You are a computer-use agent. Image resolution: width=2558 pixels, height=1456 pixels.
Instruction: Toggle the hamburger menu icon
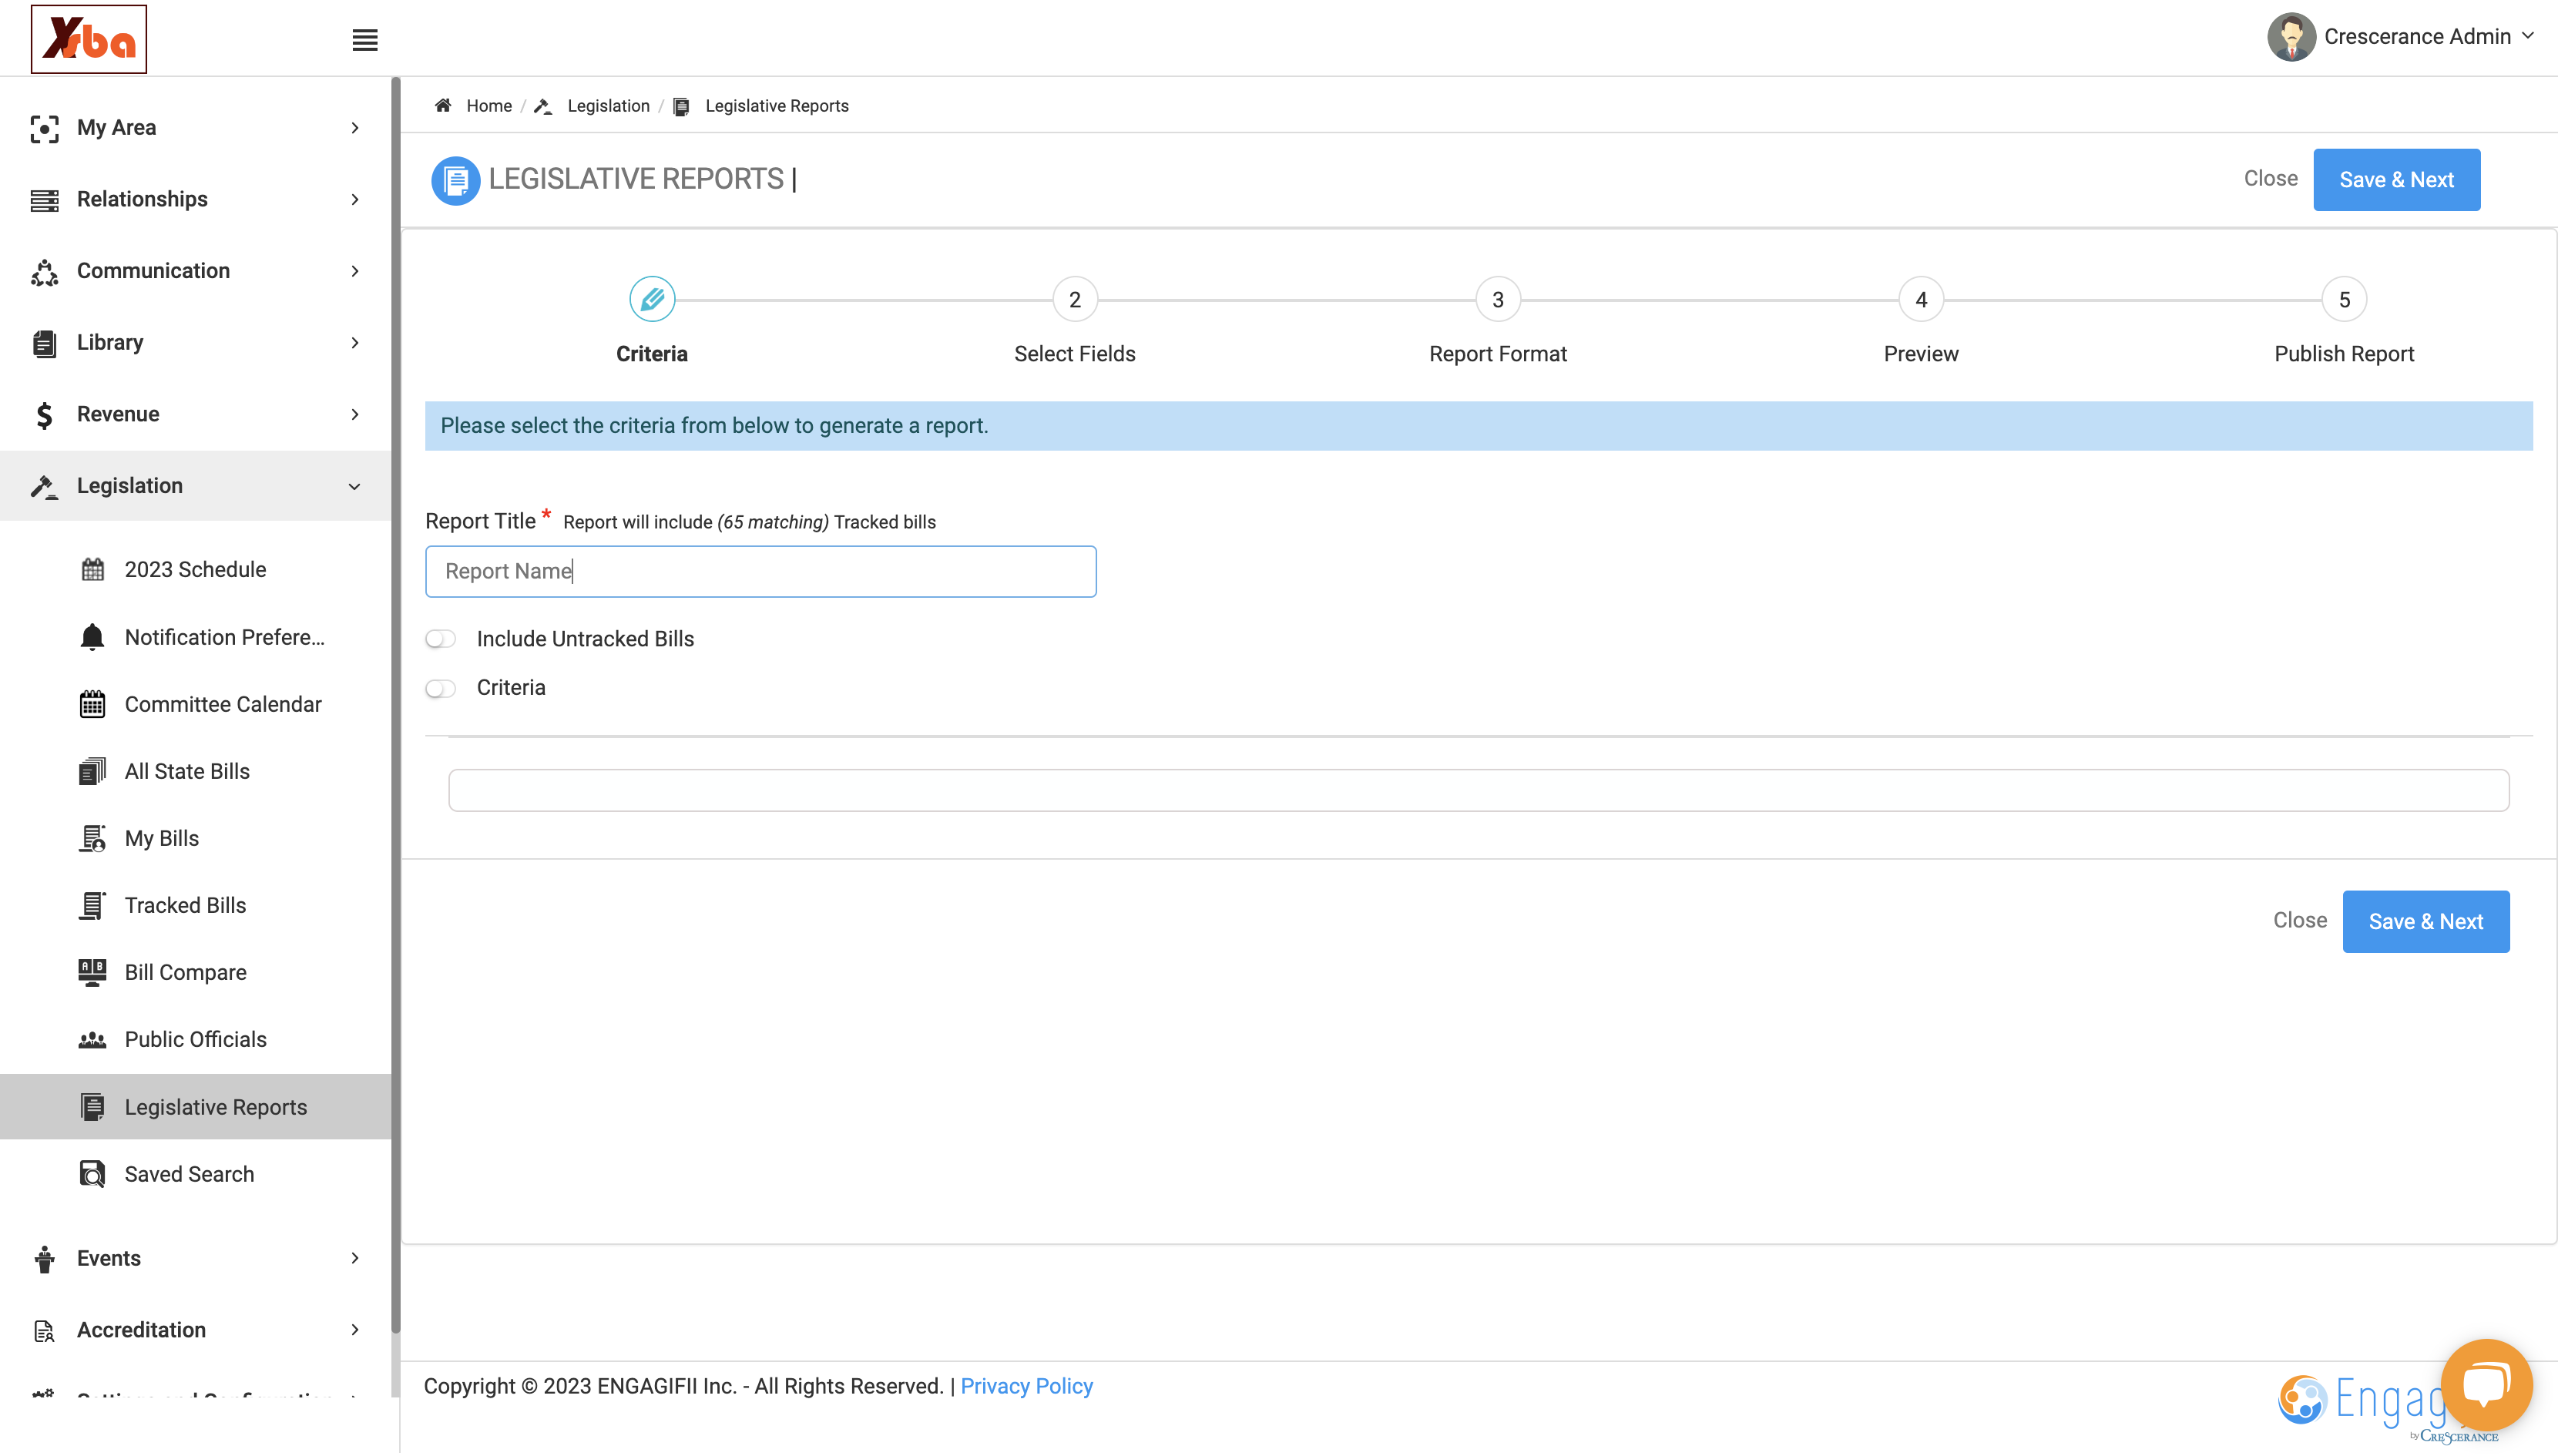point(365,40)
